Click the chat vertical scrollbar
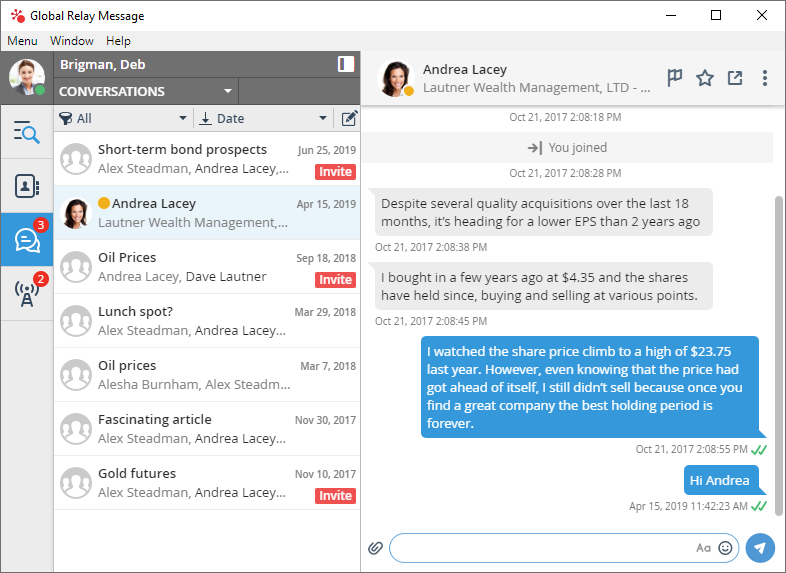 click(780, 340)
